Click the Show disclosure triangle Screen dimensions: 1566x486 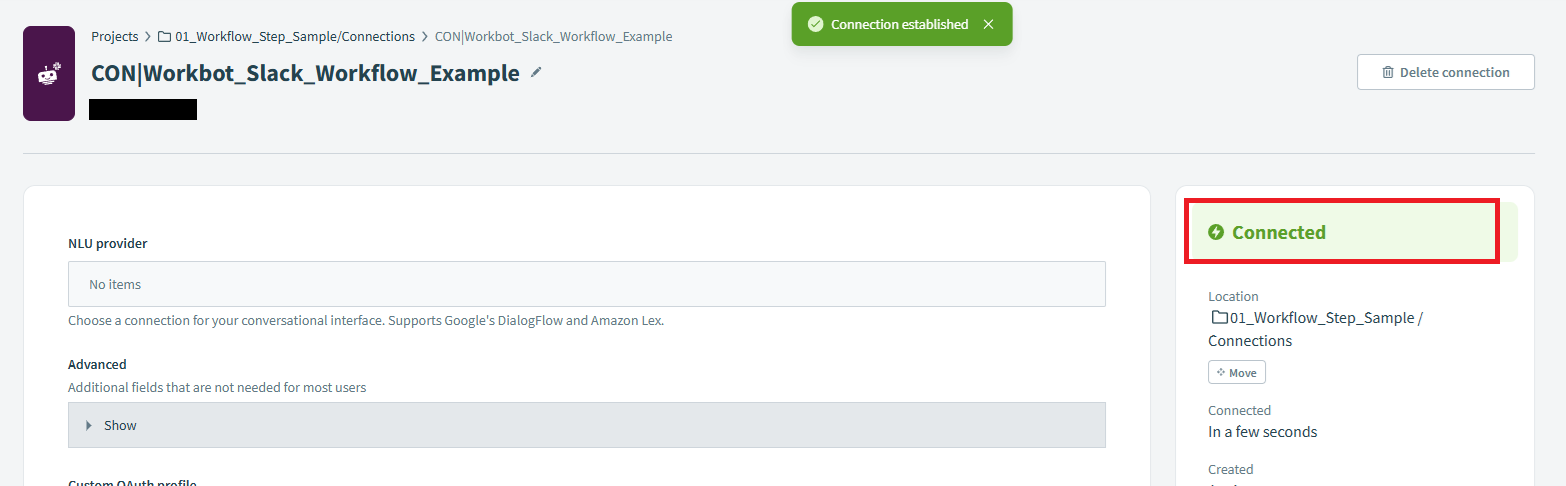[x=89, y=425]
